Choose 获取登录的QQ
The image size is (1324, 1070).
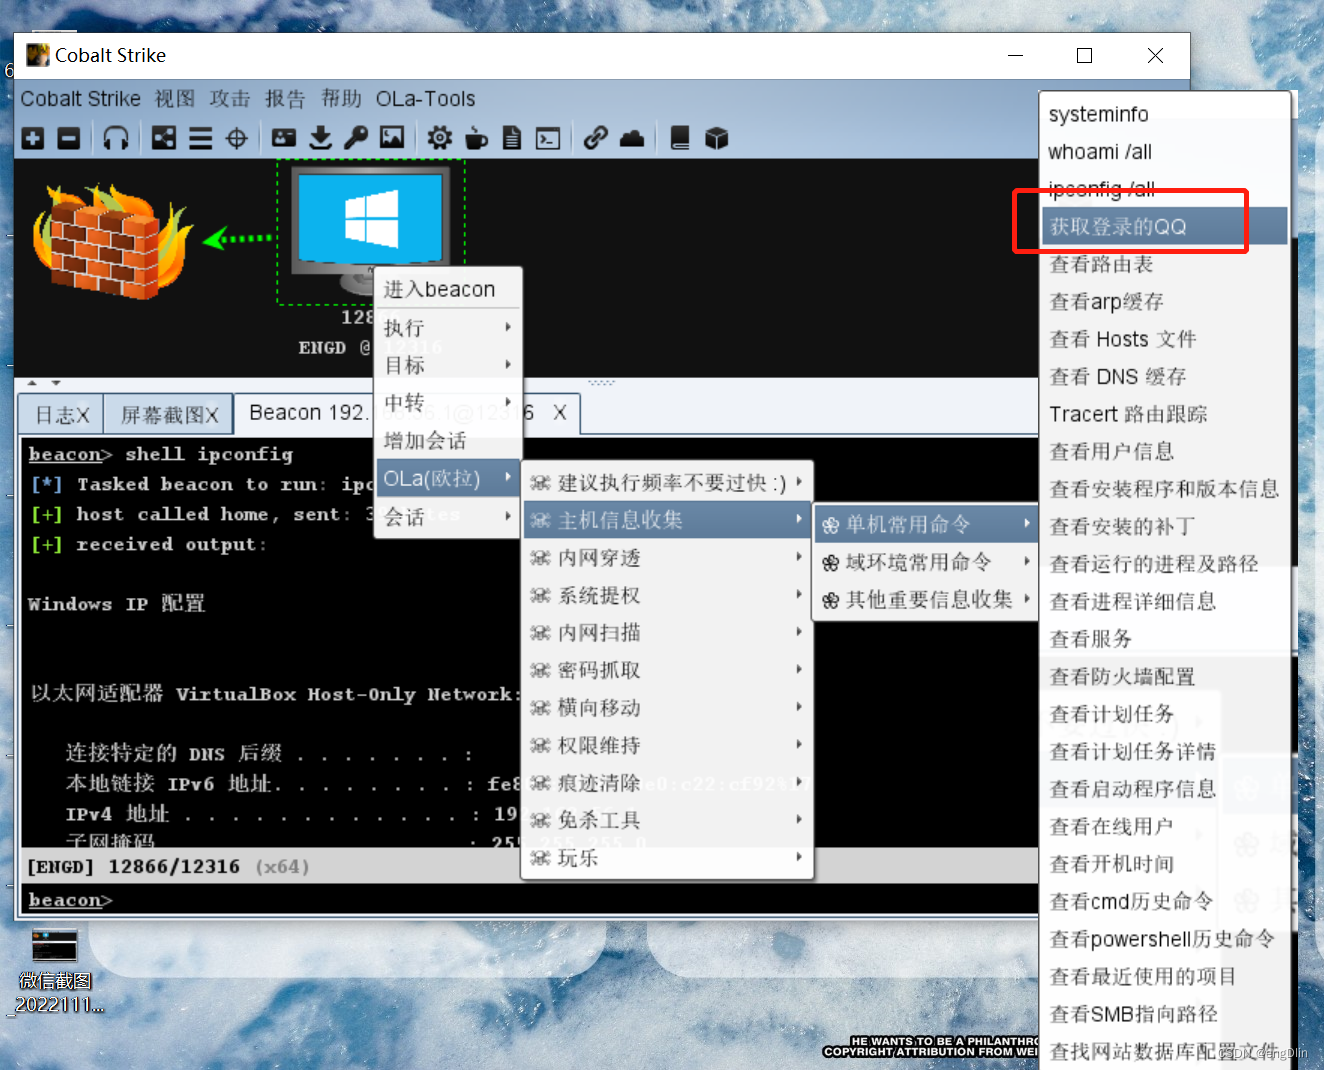pos(1165,227)
